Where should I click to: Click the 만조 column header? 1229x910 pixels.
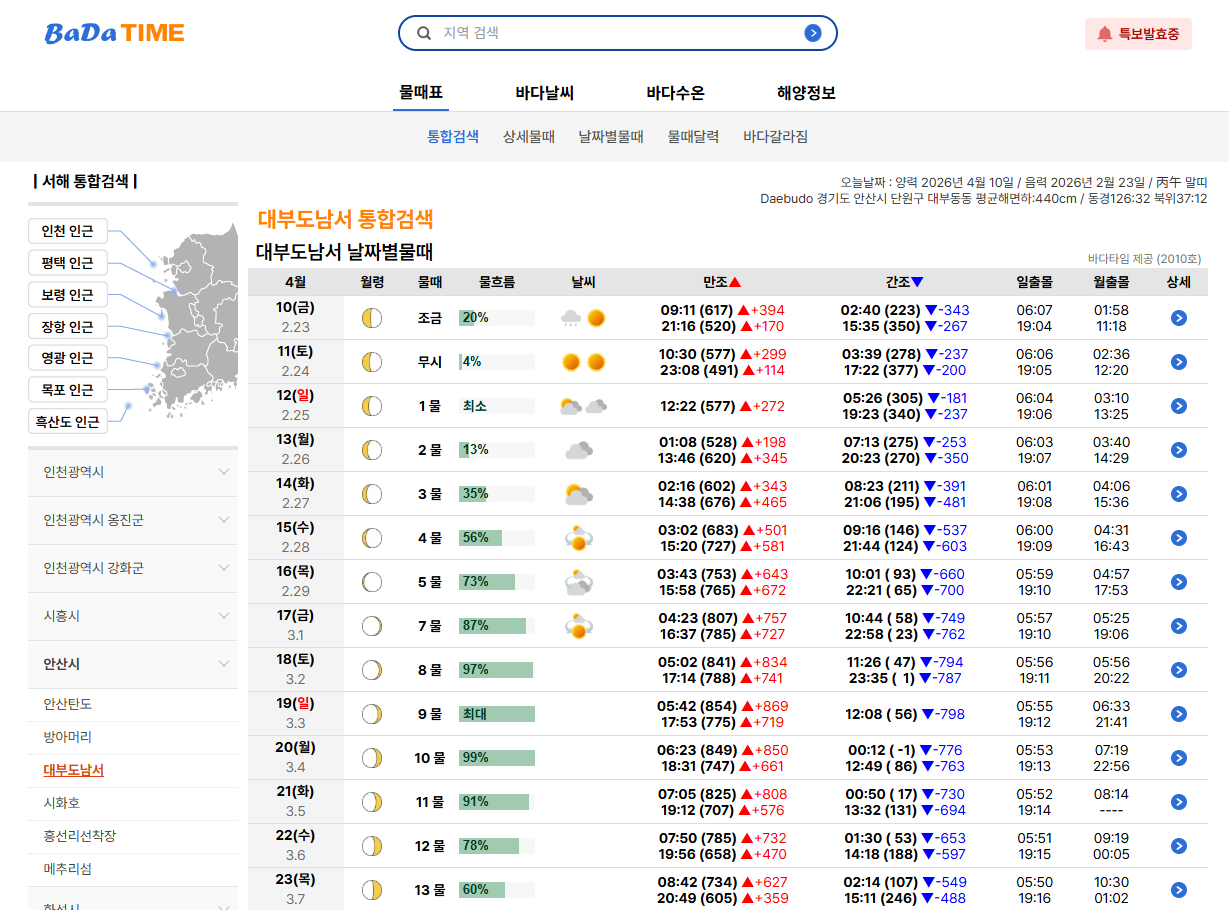click(x=722, y=282)
